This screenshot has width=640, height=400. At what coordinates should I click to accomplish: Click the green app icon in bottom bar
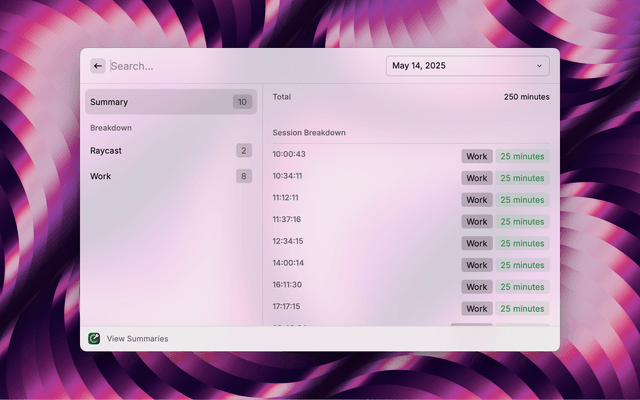(94, 339)
